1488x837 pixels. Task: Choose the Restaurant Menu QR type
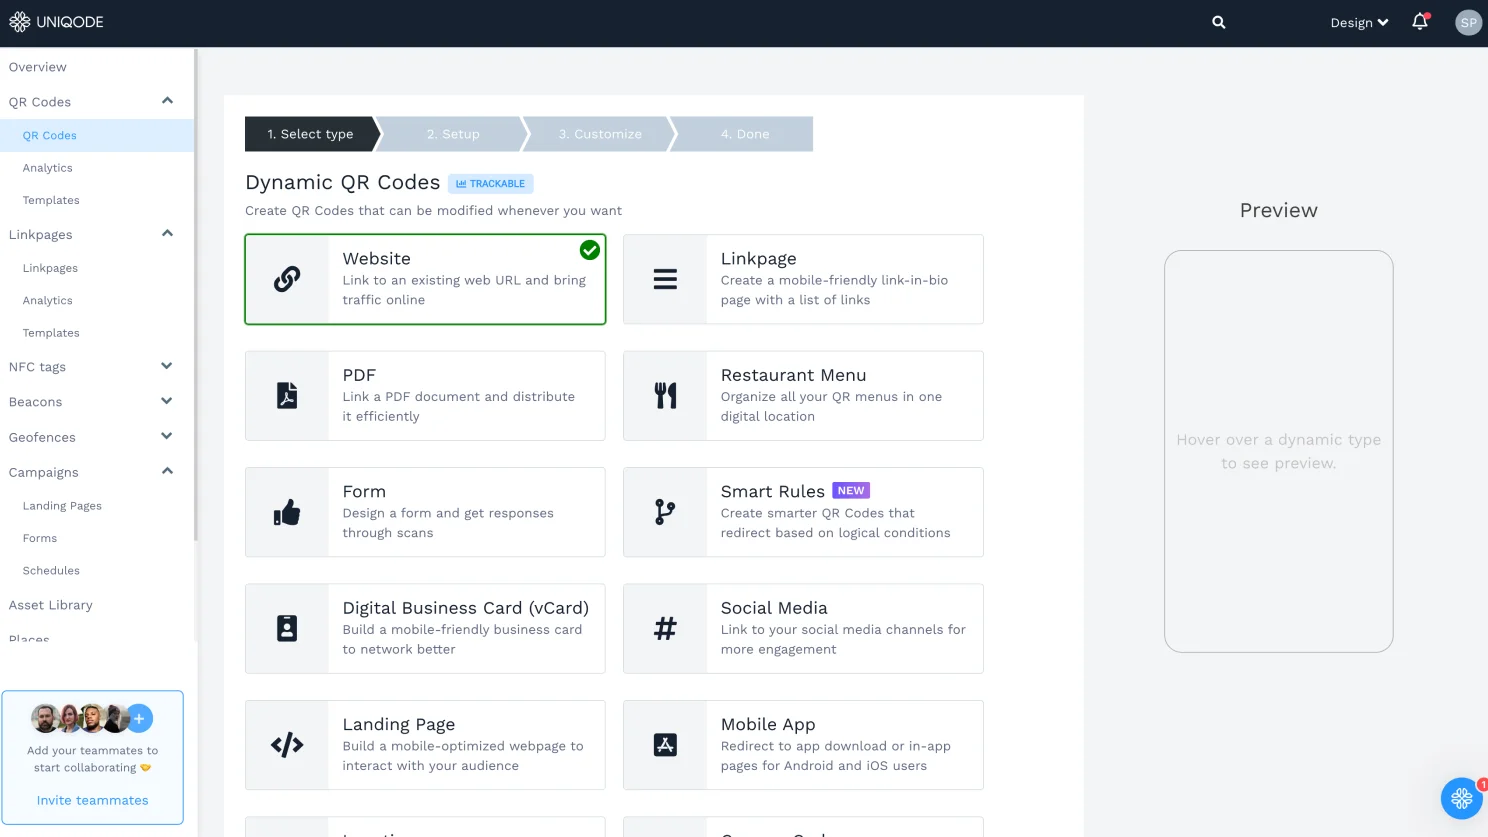[803, 395]
